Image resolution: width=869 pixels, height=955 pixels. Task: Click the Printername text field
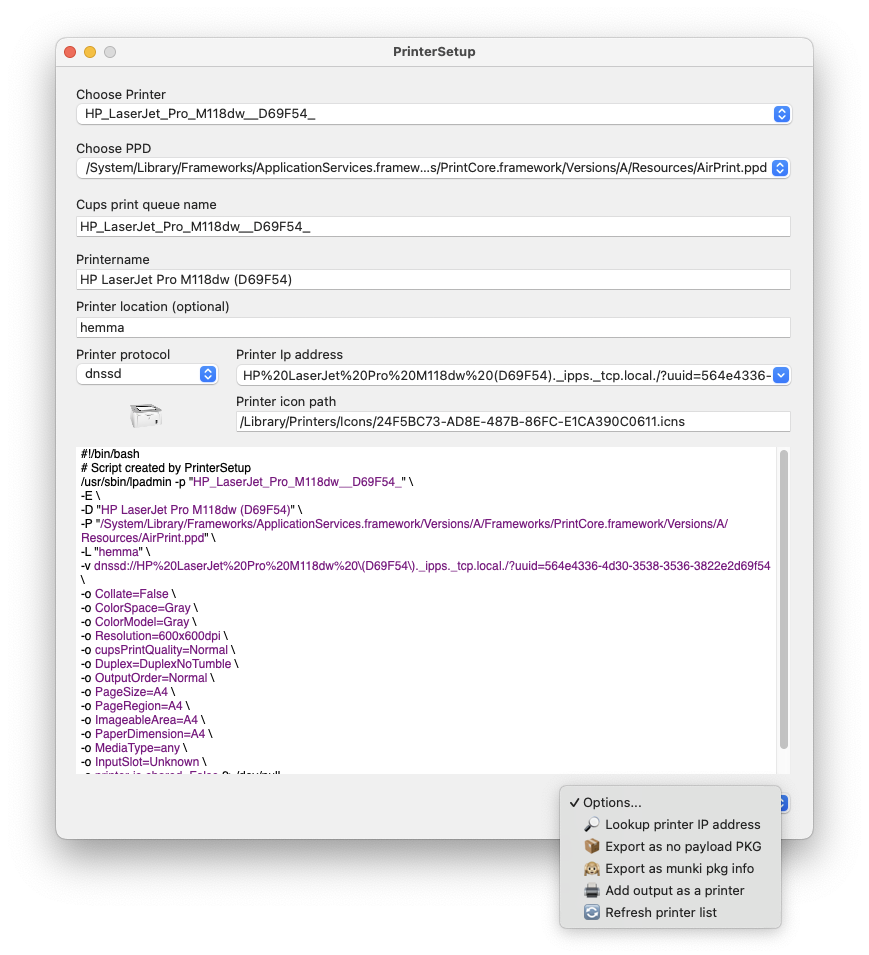[433, 280]
